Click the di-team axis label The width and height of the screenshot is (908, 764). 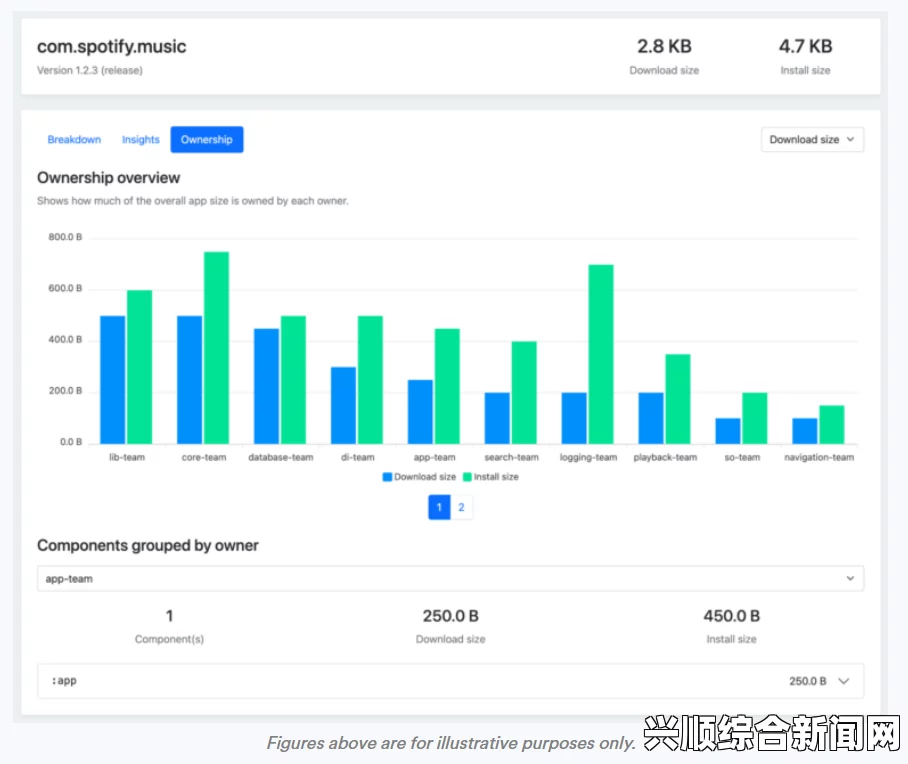[x=358, y=458]
